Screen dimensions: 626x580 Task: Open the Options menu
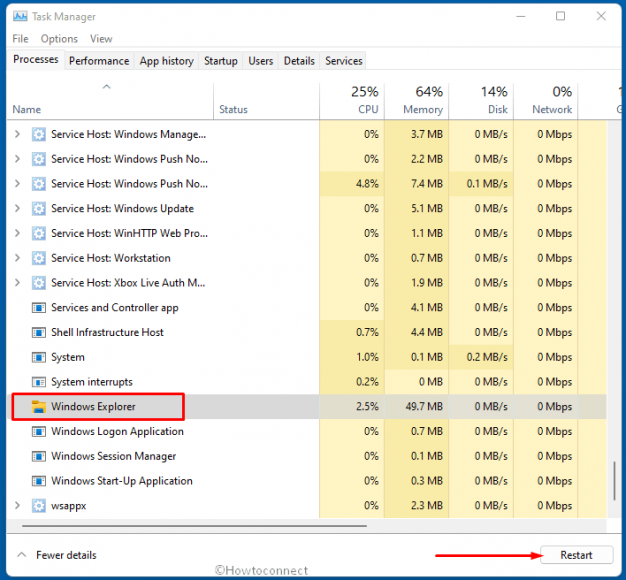pyautogui.click(x=59, y=39)
